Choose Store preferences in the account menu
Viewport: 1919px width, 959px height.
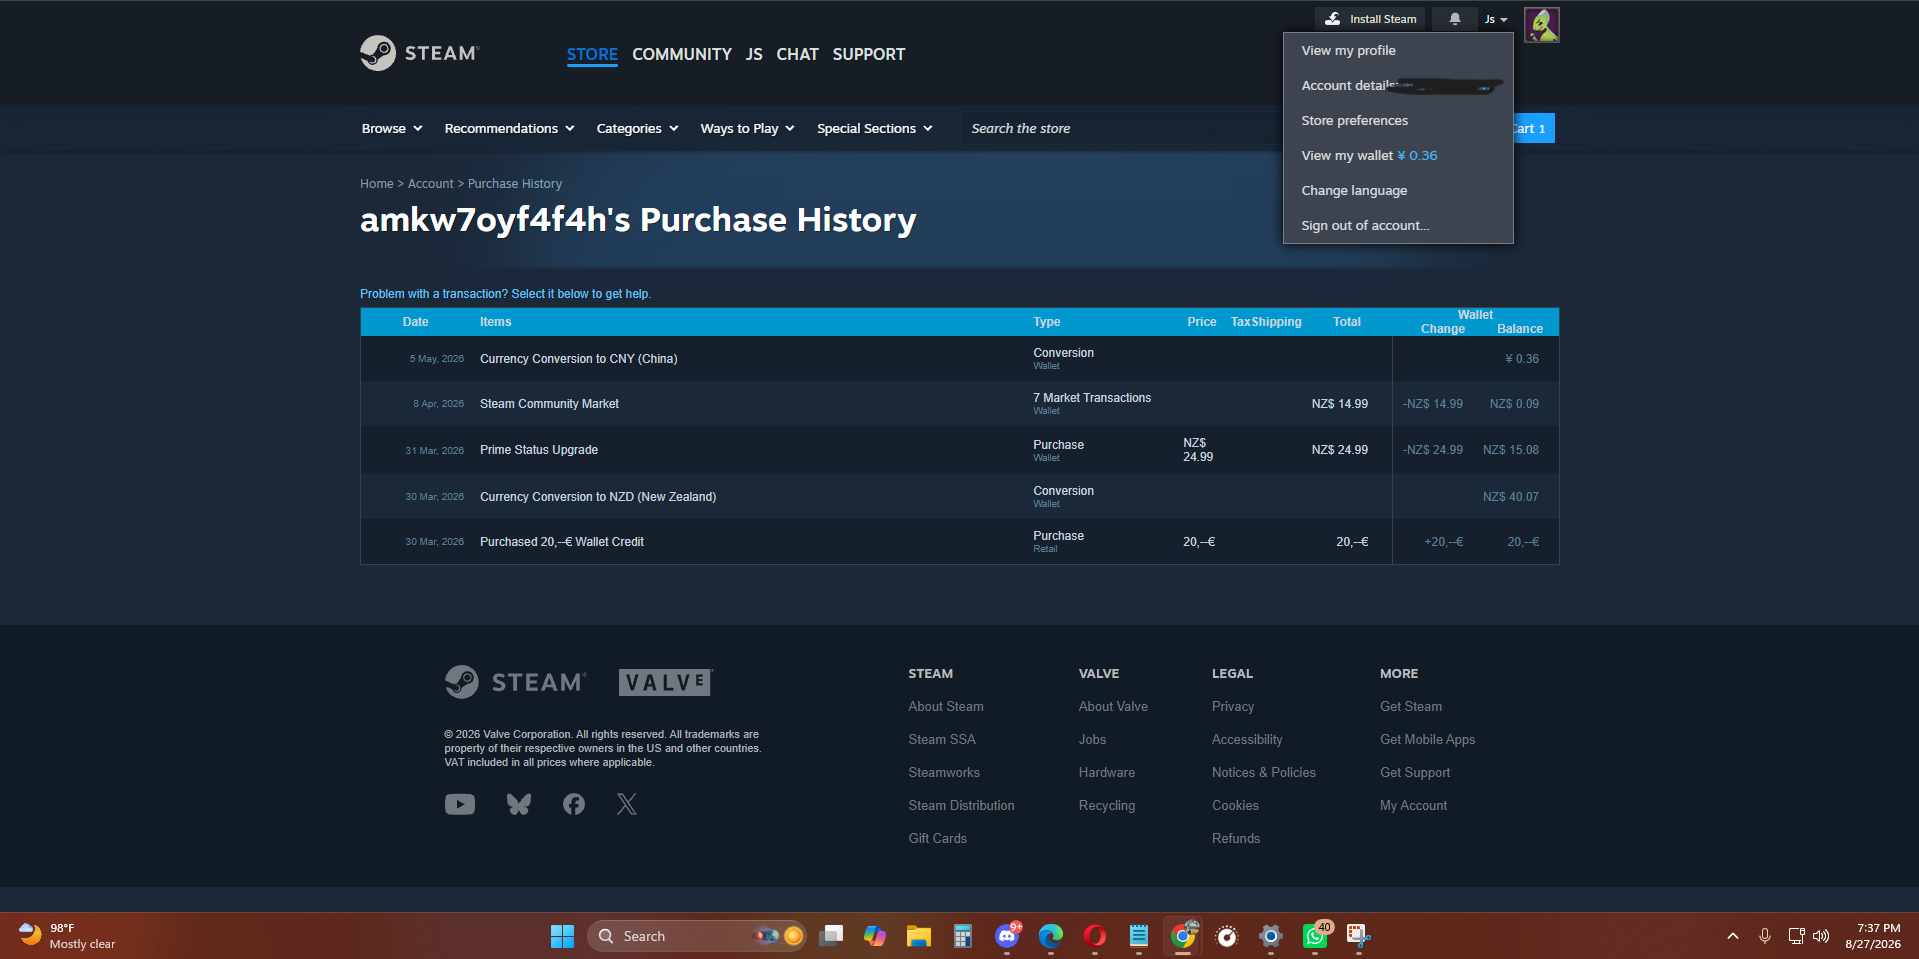point(1398,120)
